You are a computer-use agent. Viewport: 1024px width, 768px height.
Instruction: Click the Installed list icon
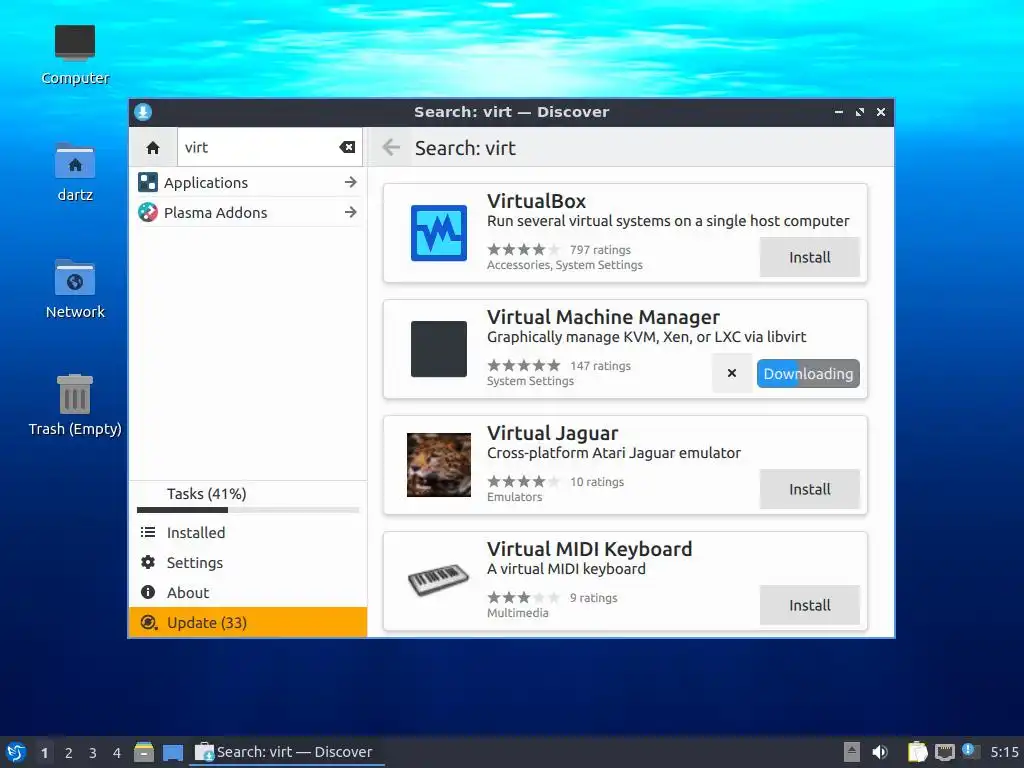tap(148, 532)
